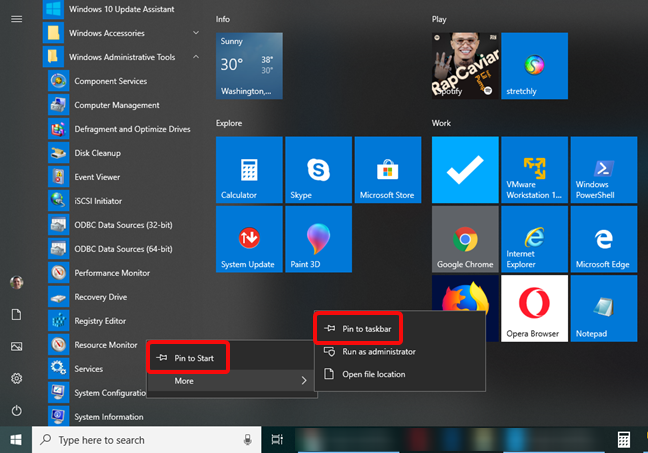Viewport: 648px width, 453px height.
Task: Open the Calculator tile
Action: [249, 170]
